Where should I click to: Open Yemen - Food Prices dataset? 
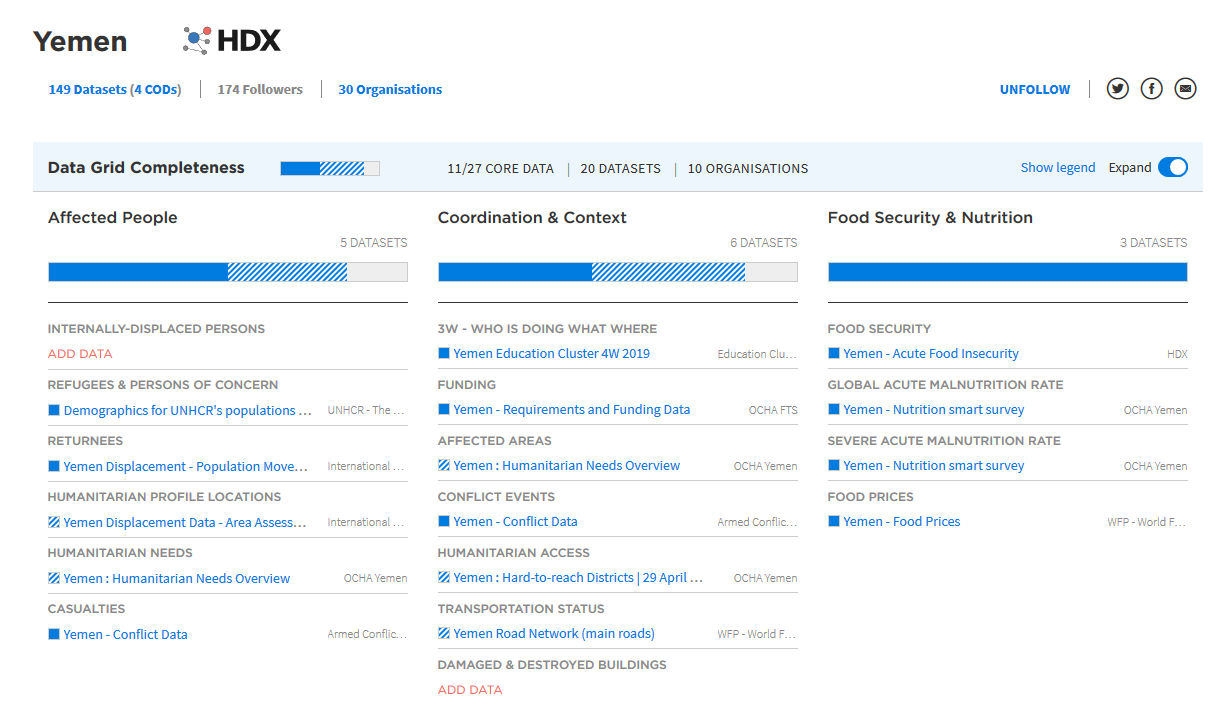(x=902, y=521)
